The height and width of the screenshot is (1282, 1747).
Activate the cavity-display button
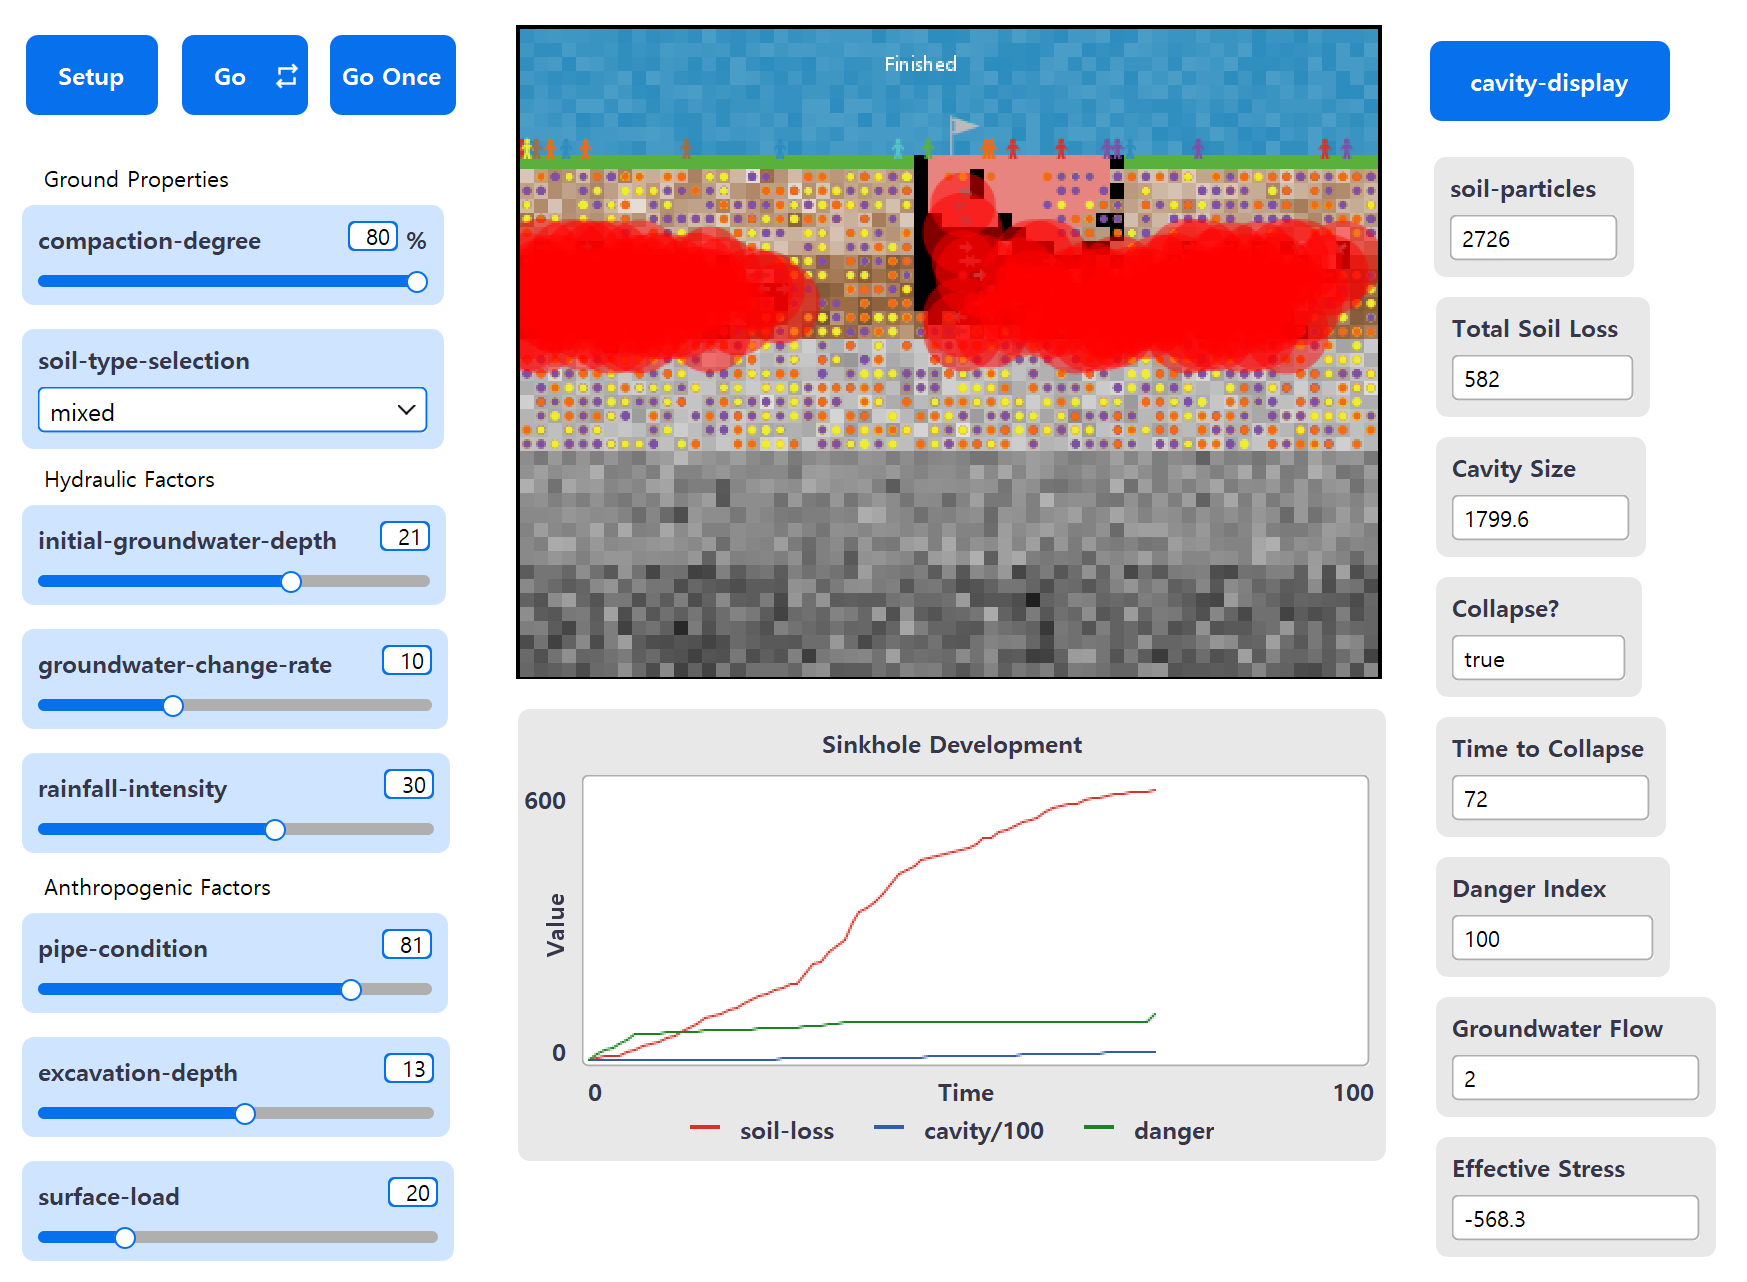[1548, 81]
